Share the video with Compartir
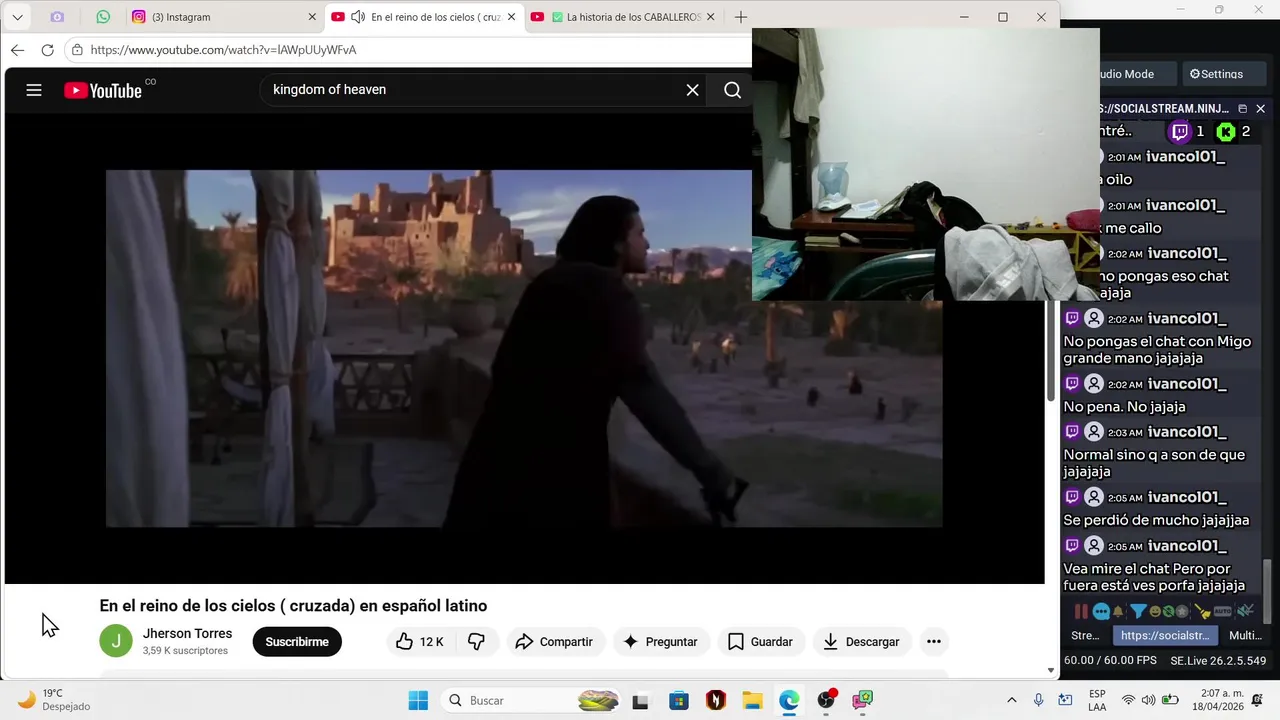Image resolution: width=1280 pixels, height=720 pixels. [554, 642]
